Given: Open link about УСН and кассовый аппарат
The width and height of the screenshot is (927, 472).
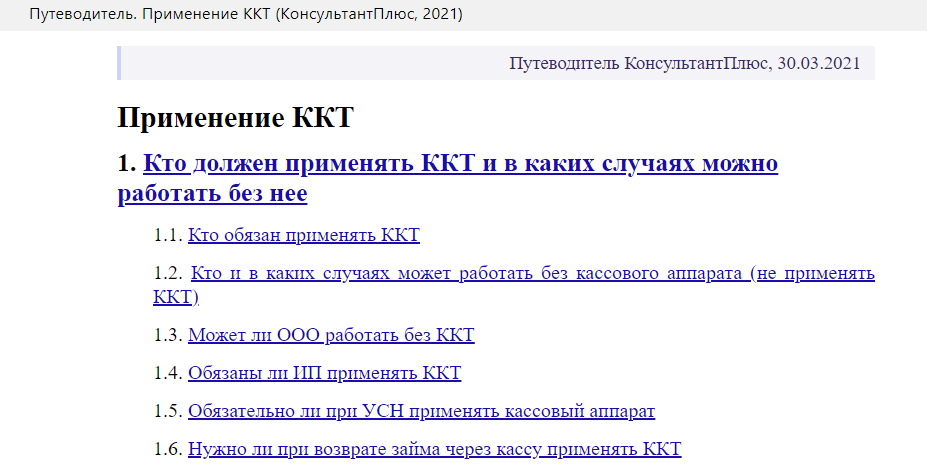Looking at the screenshot, I should click(x=421, y=411).
